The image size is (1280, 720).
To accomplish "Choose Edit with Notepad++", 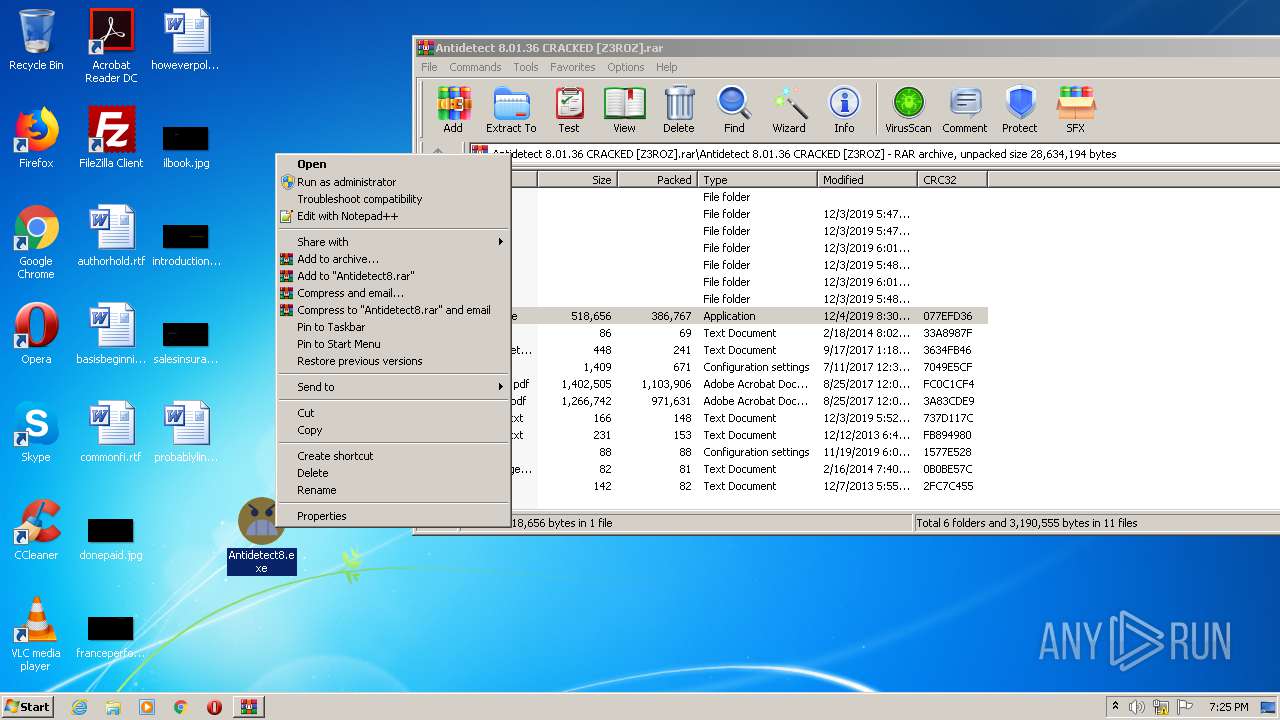I will (x=393, y=216).
